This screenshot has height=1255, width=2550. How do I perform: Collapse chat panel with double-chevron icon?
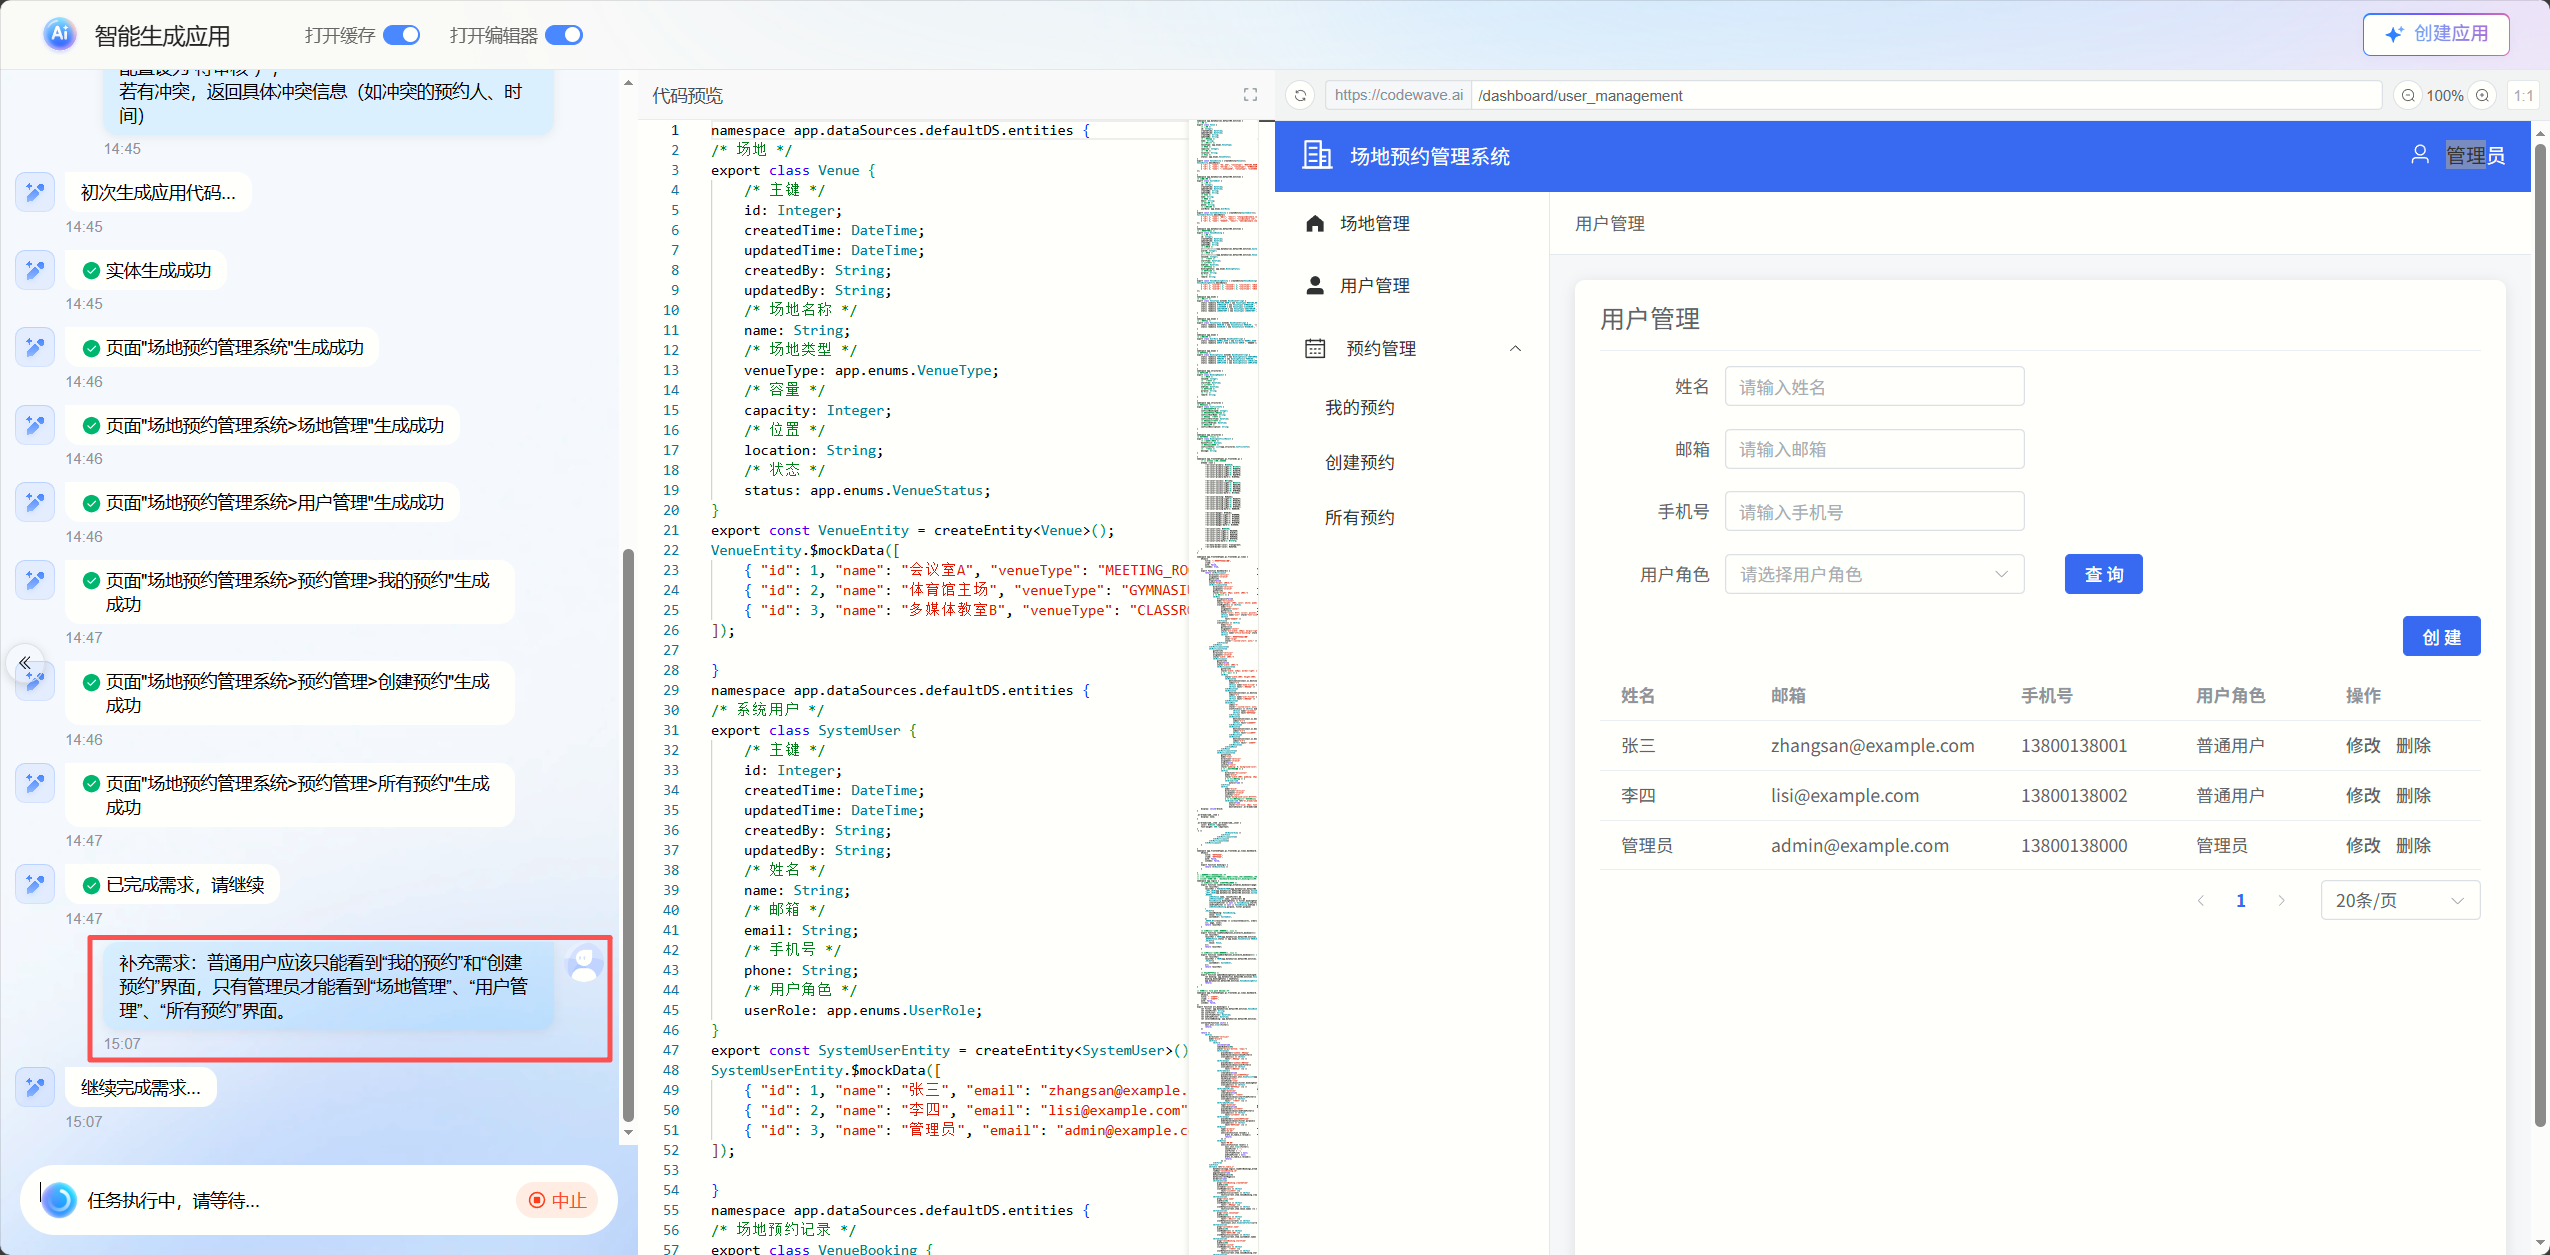[x=25, y=662]
